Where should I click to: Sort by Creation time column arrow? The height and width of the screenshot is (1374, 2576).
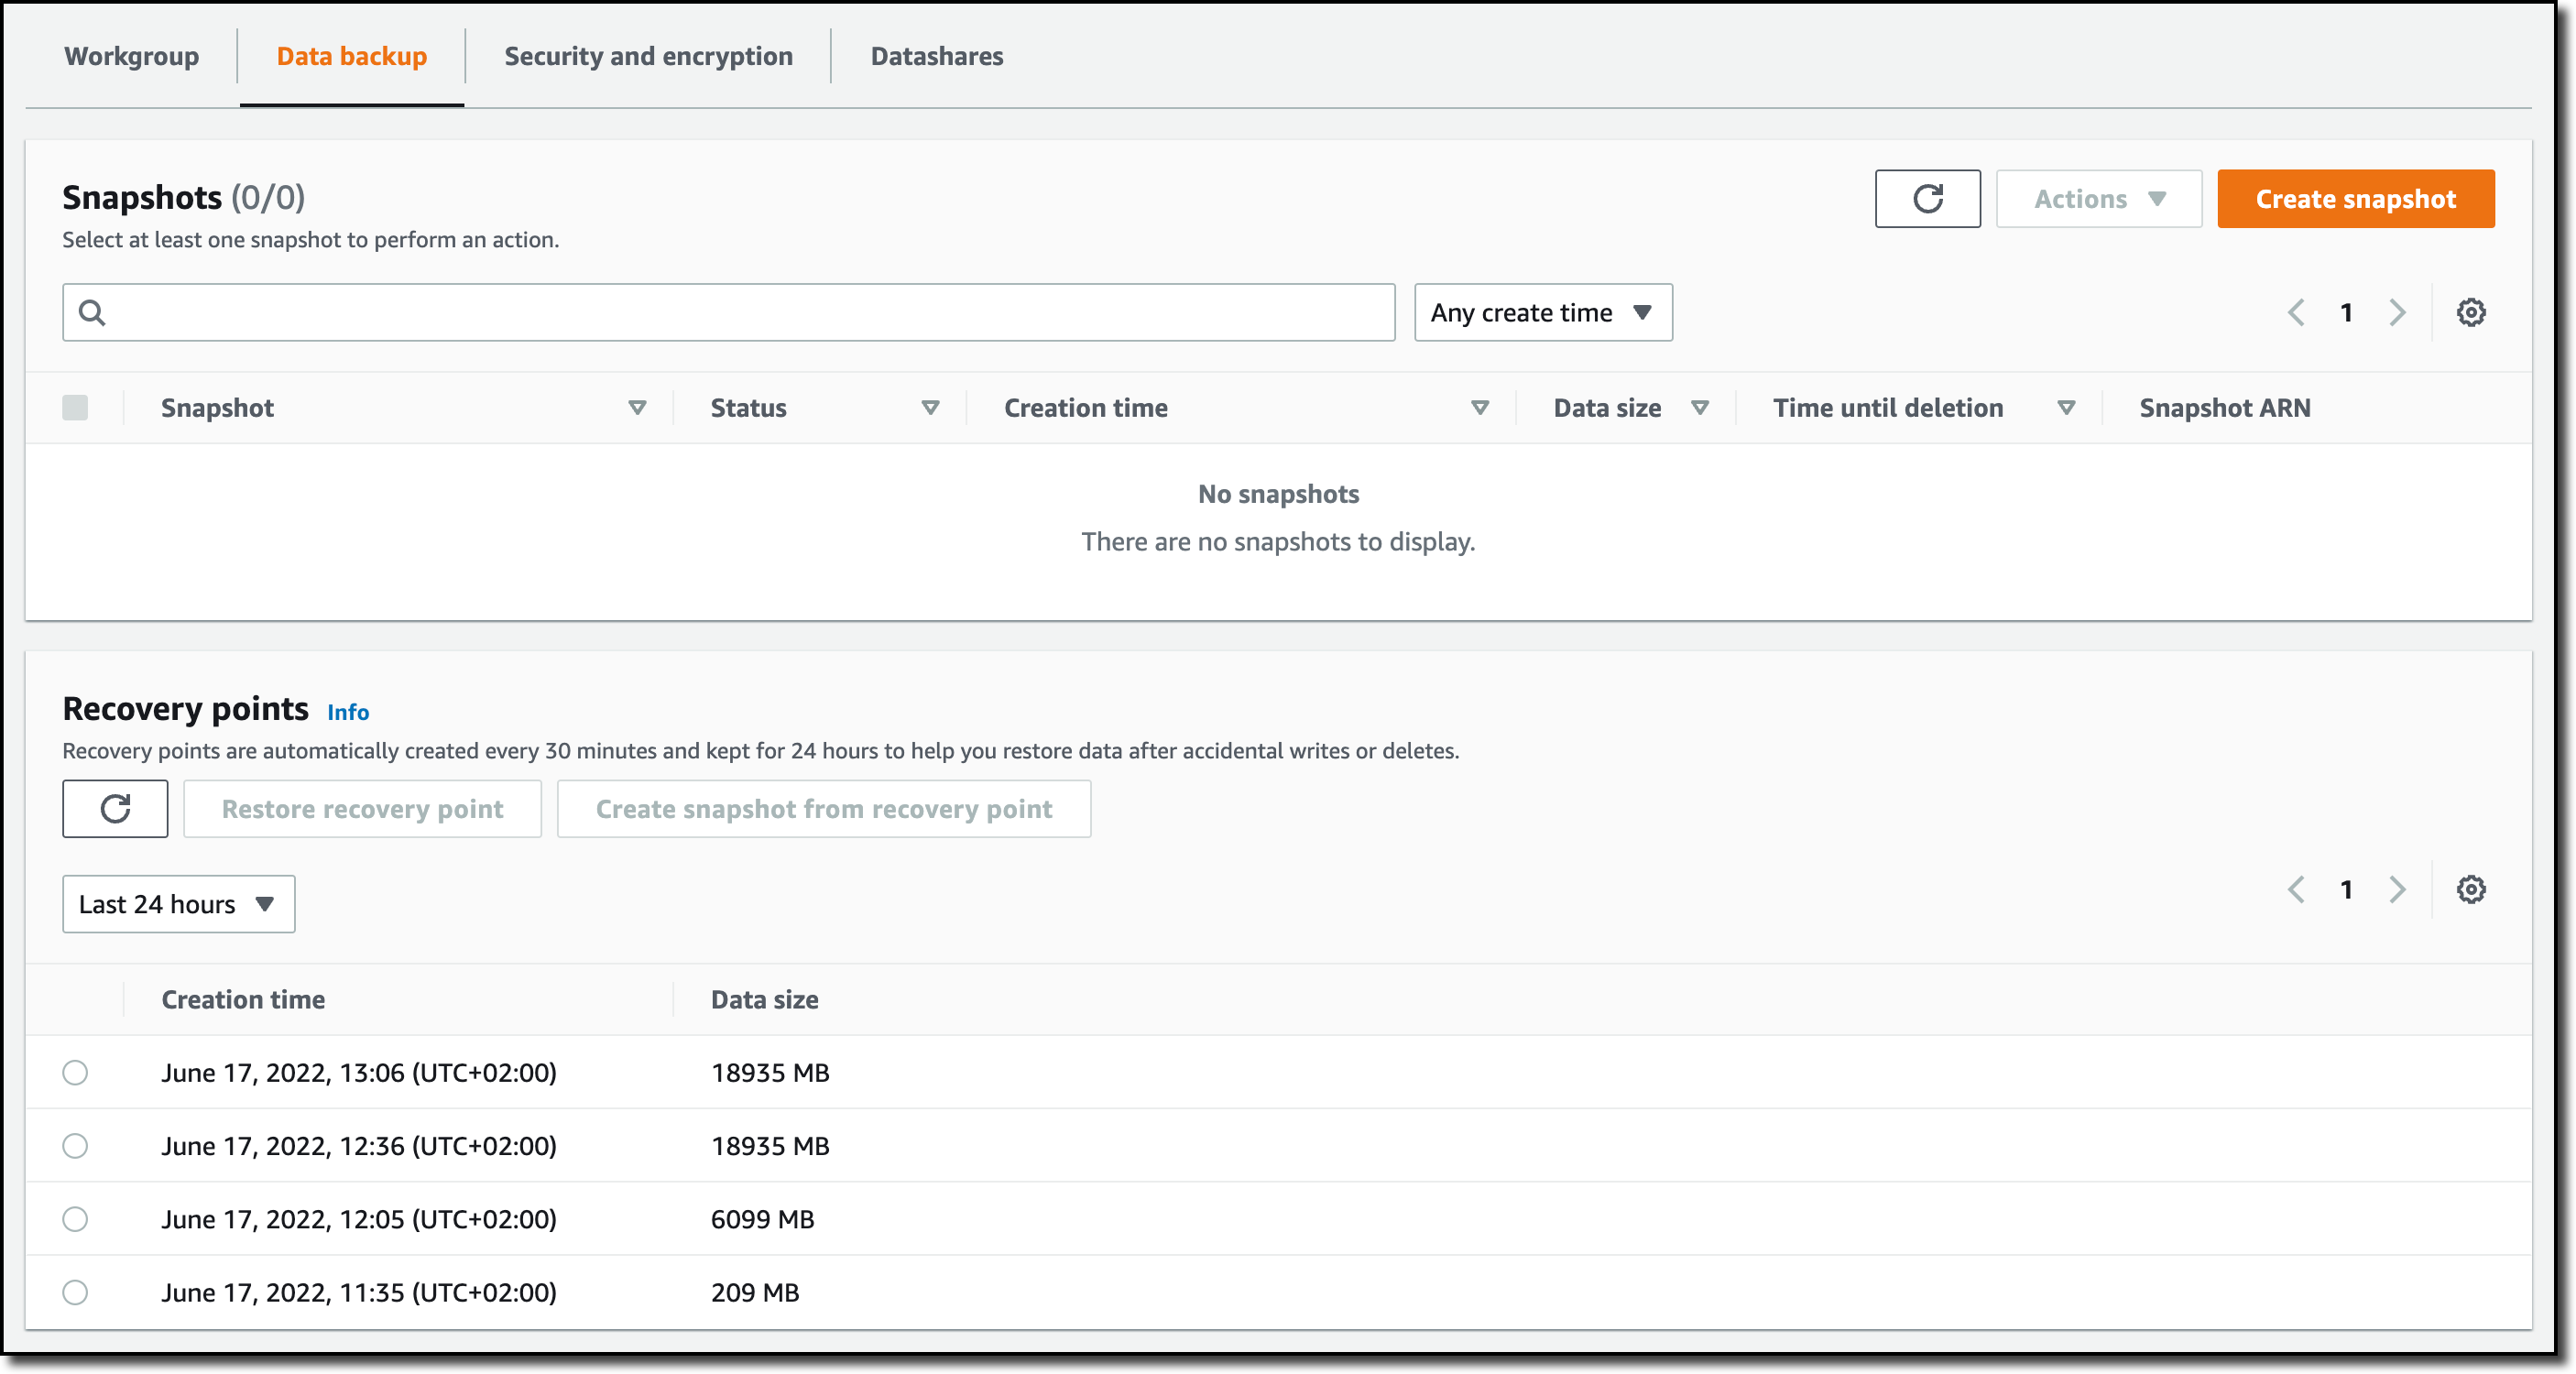[1480, 408]
